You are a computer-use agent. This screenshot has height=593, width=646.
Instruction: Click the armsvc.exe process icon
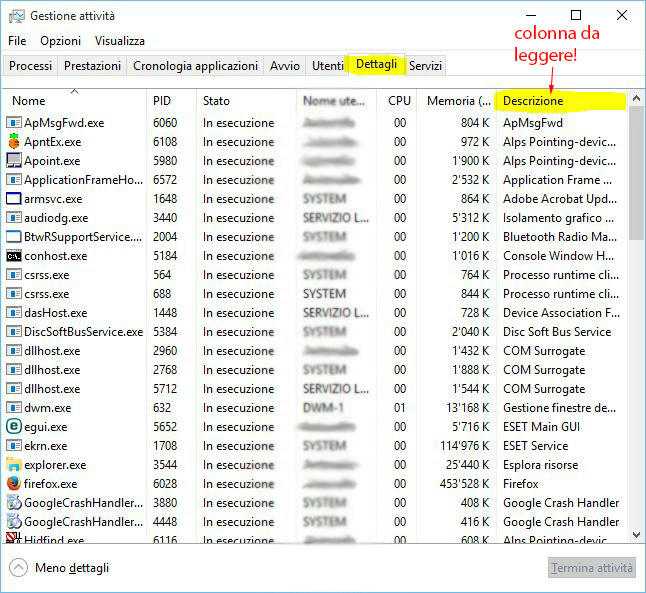pos(14,199)
